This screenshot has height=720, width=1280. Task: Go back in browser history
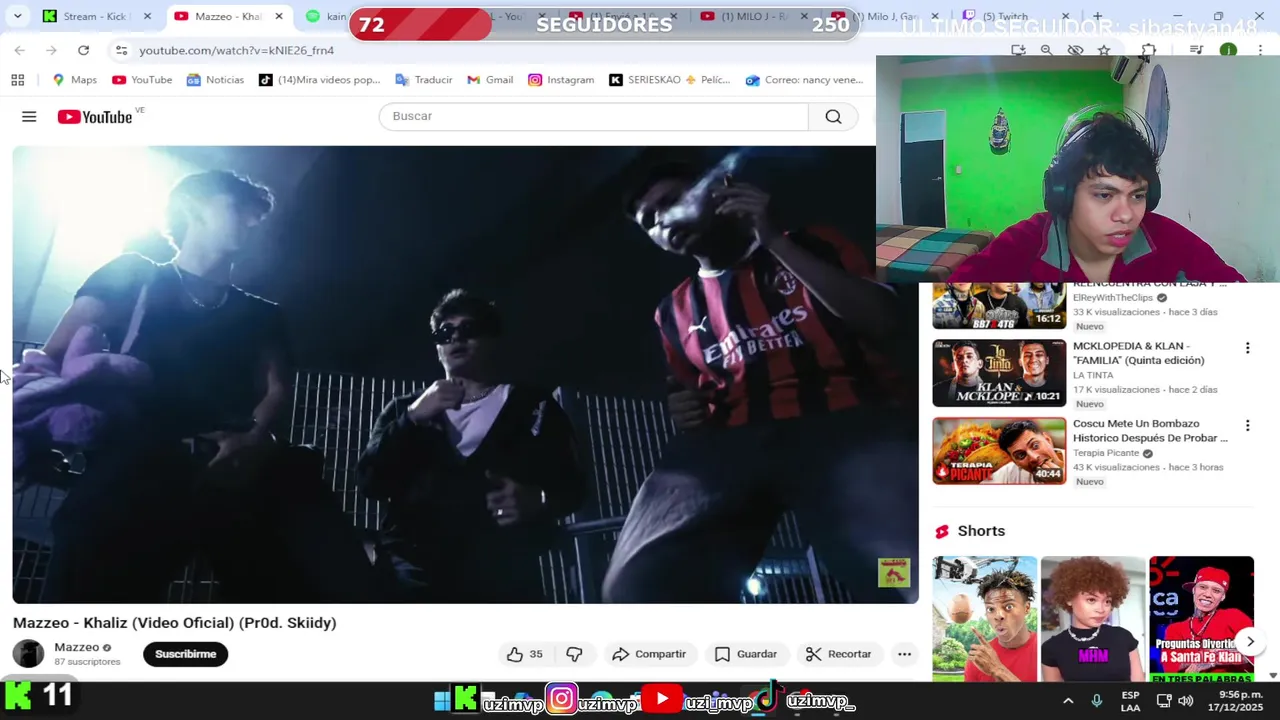pos(20,50)
